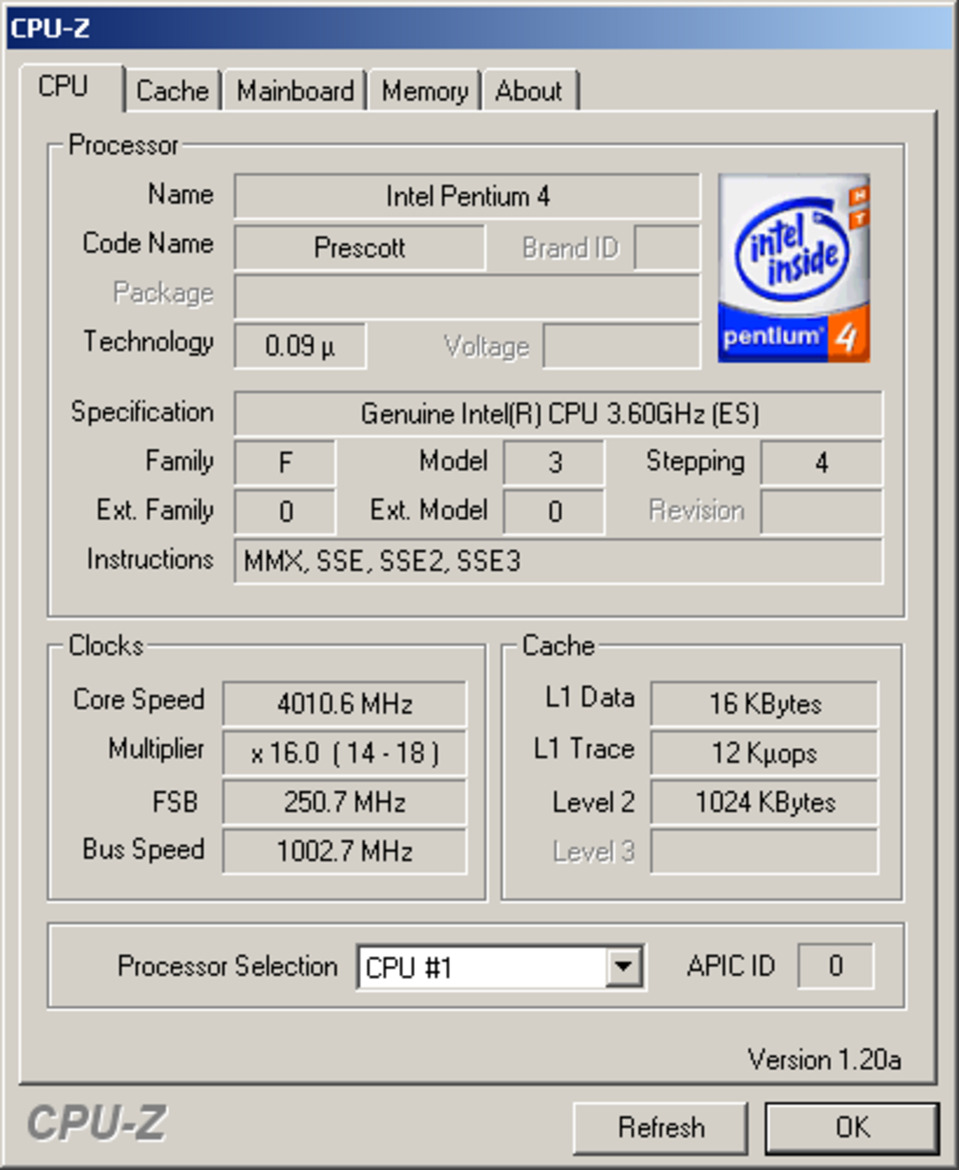Click the Family value F

285,463
